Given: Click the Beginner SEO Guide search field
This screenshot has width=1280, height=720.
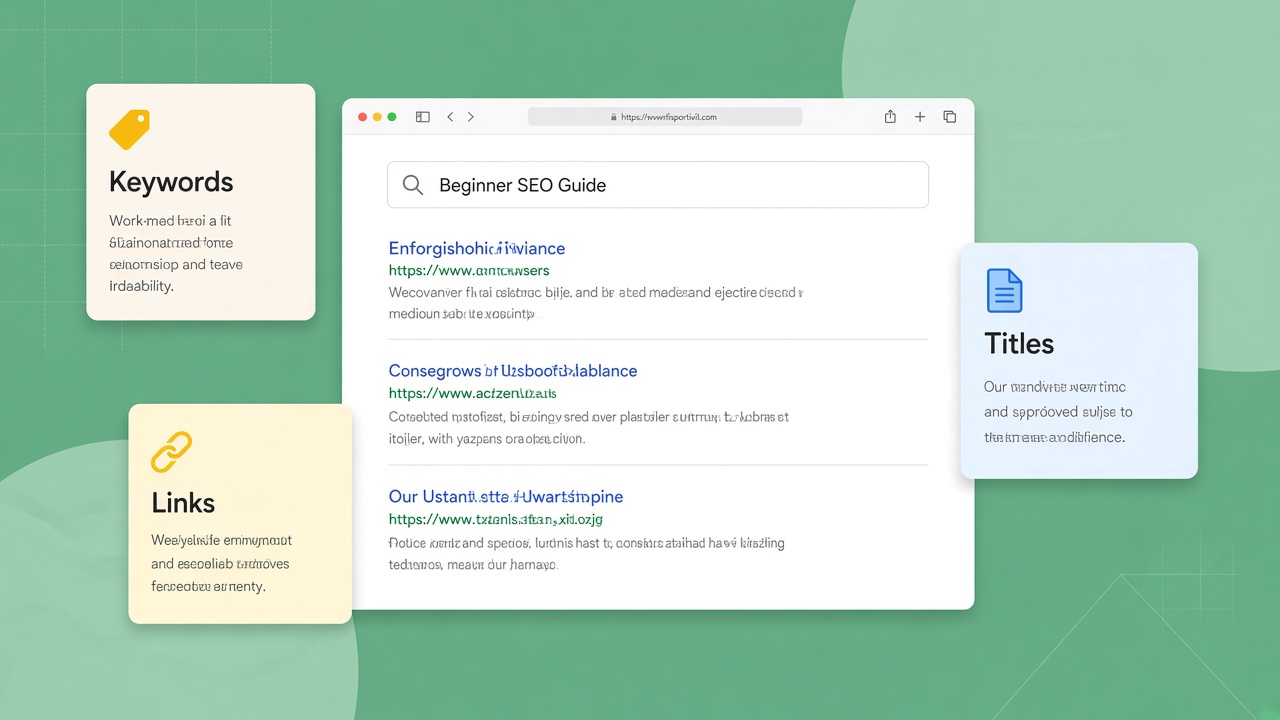Looking at the screenshot, I should coord(658,185).
